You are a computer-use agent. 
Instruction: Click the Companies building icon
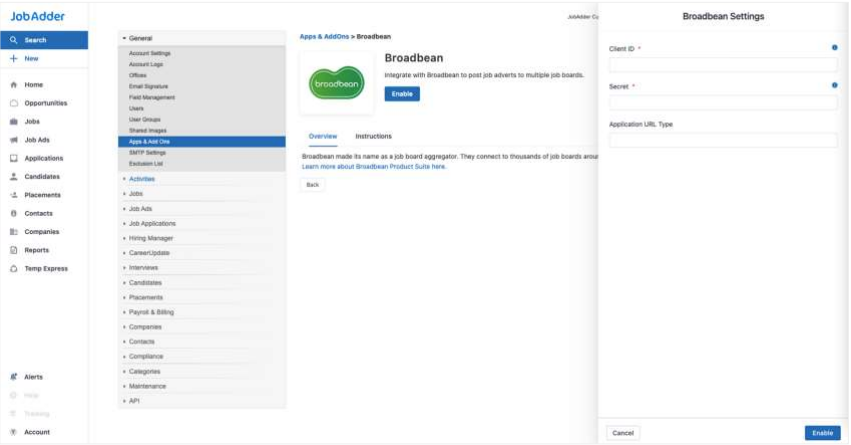[x=14, y=232]
